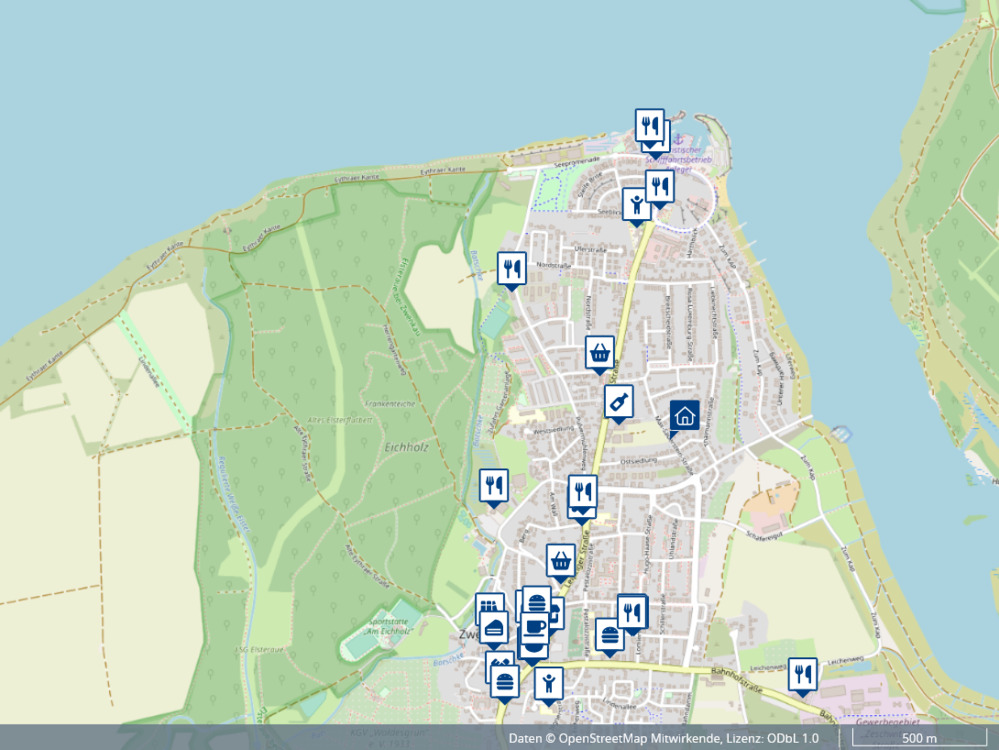Open the cake slice bakery marker
This screenshot has width=999, height=750.
494,627
